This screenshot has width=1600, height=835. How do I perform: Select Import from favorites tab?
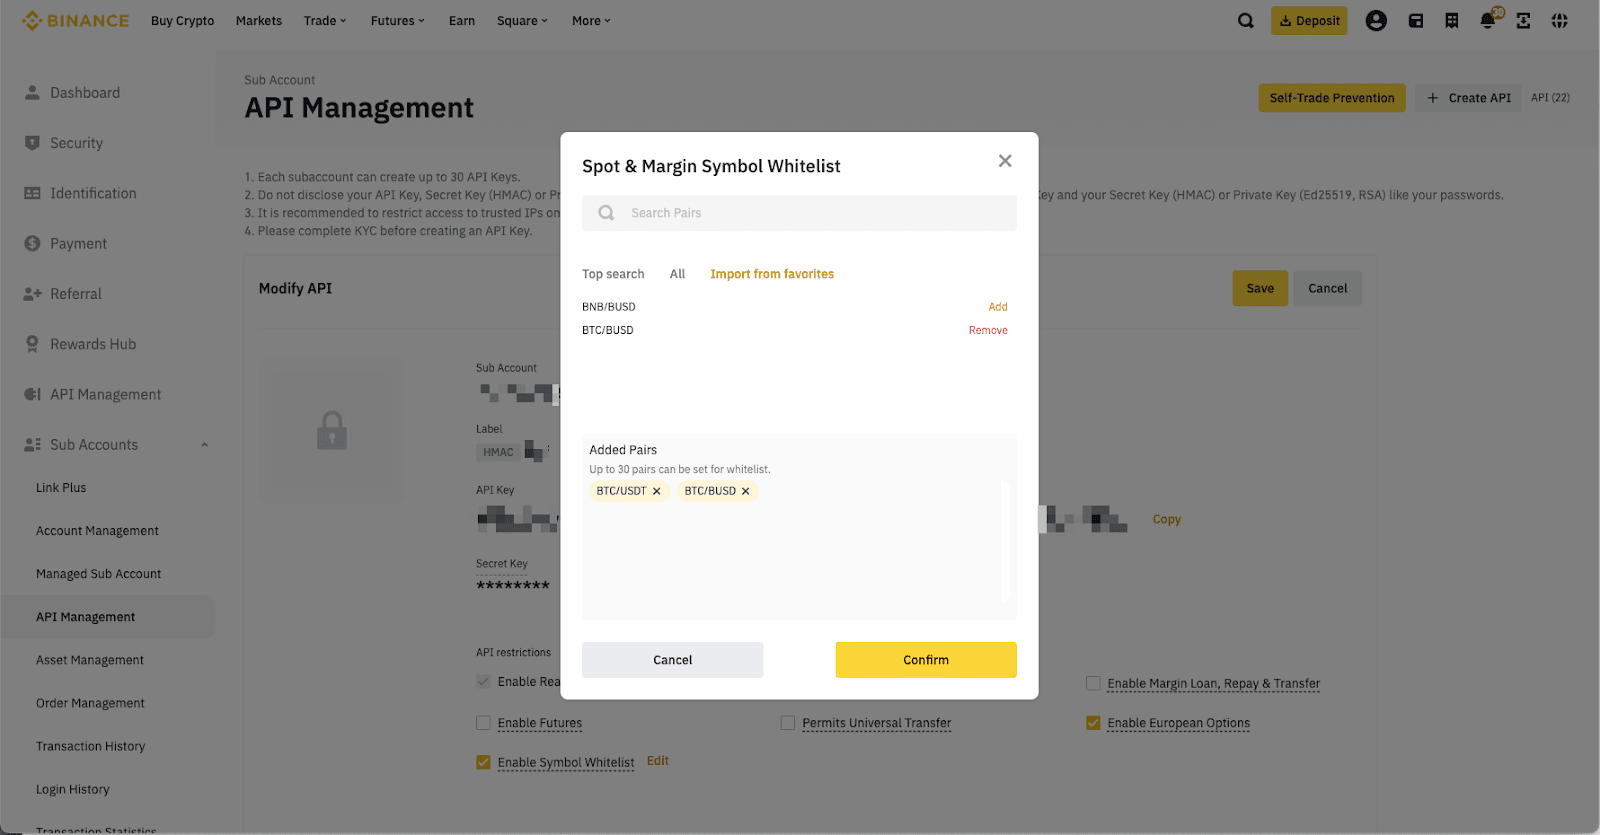(771, 274)
